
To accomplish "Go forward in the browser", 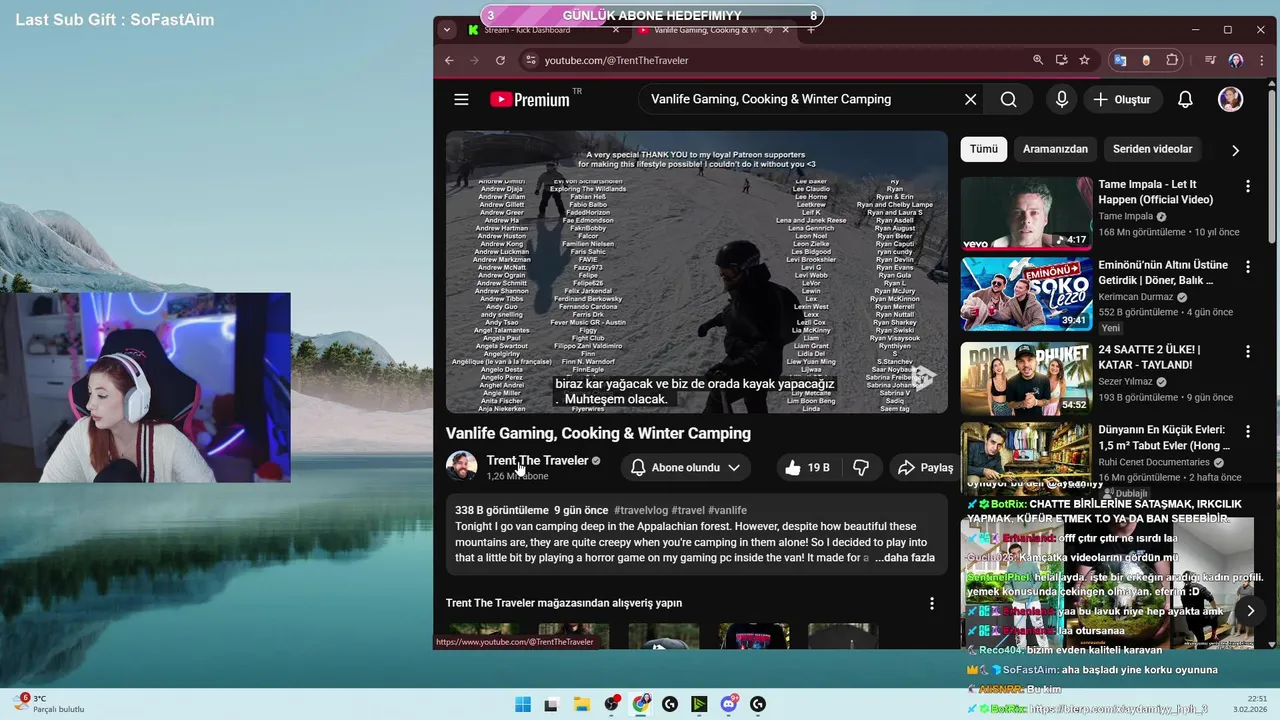I will 475,60.
